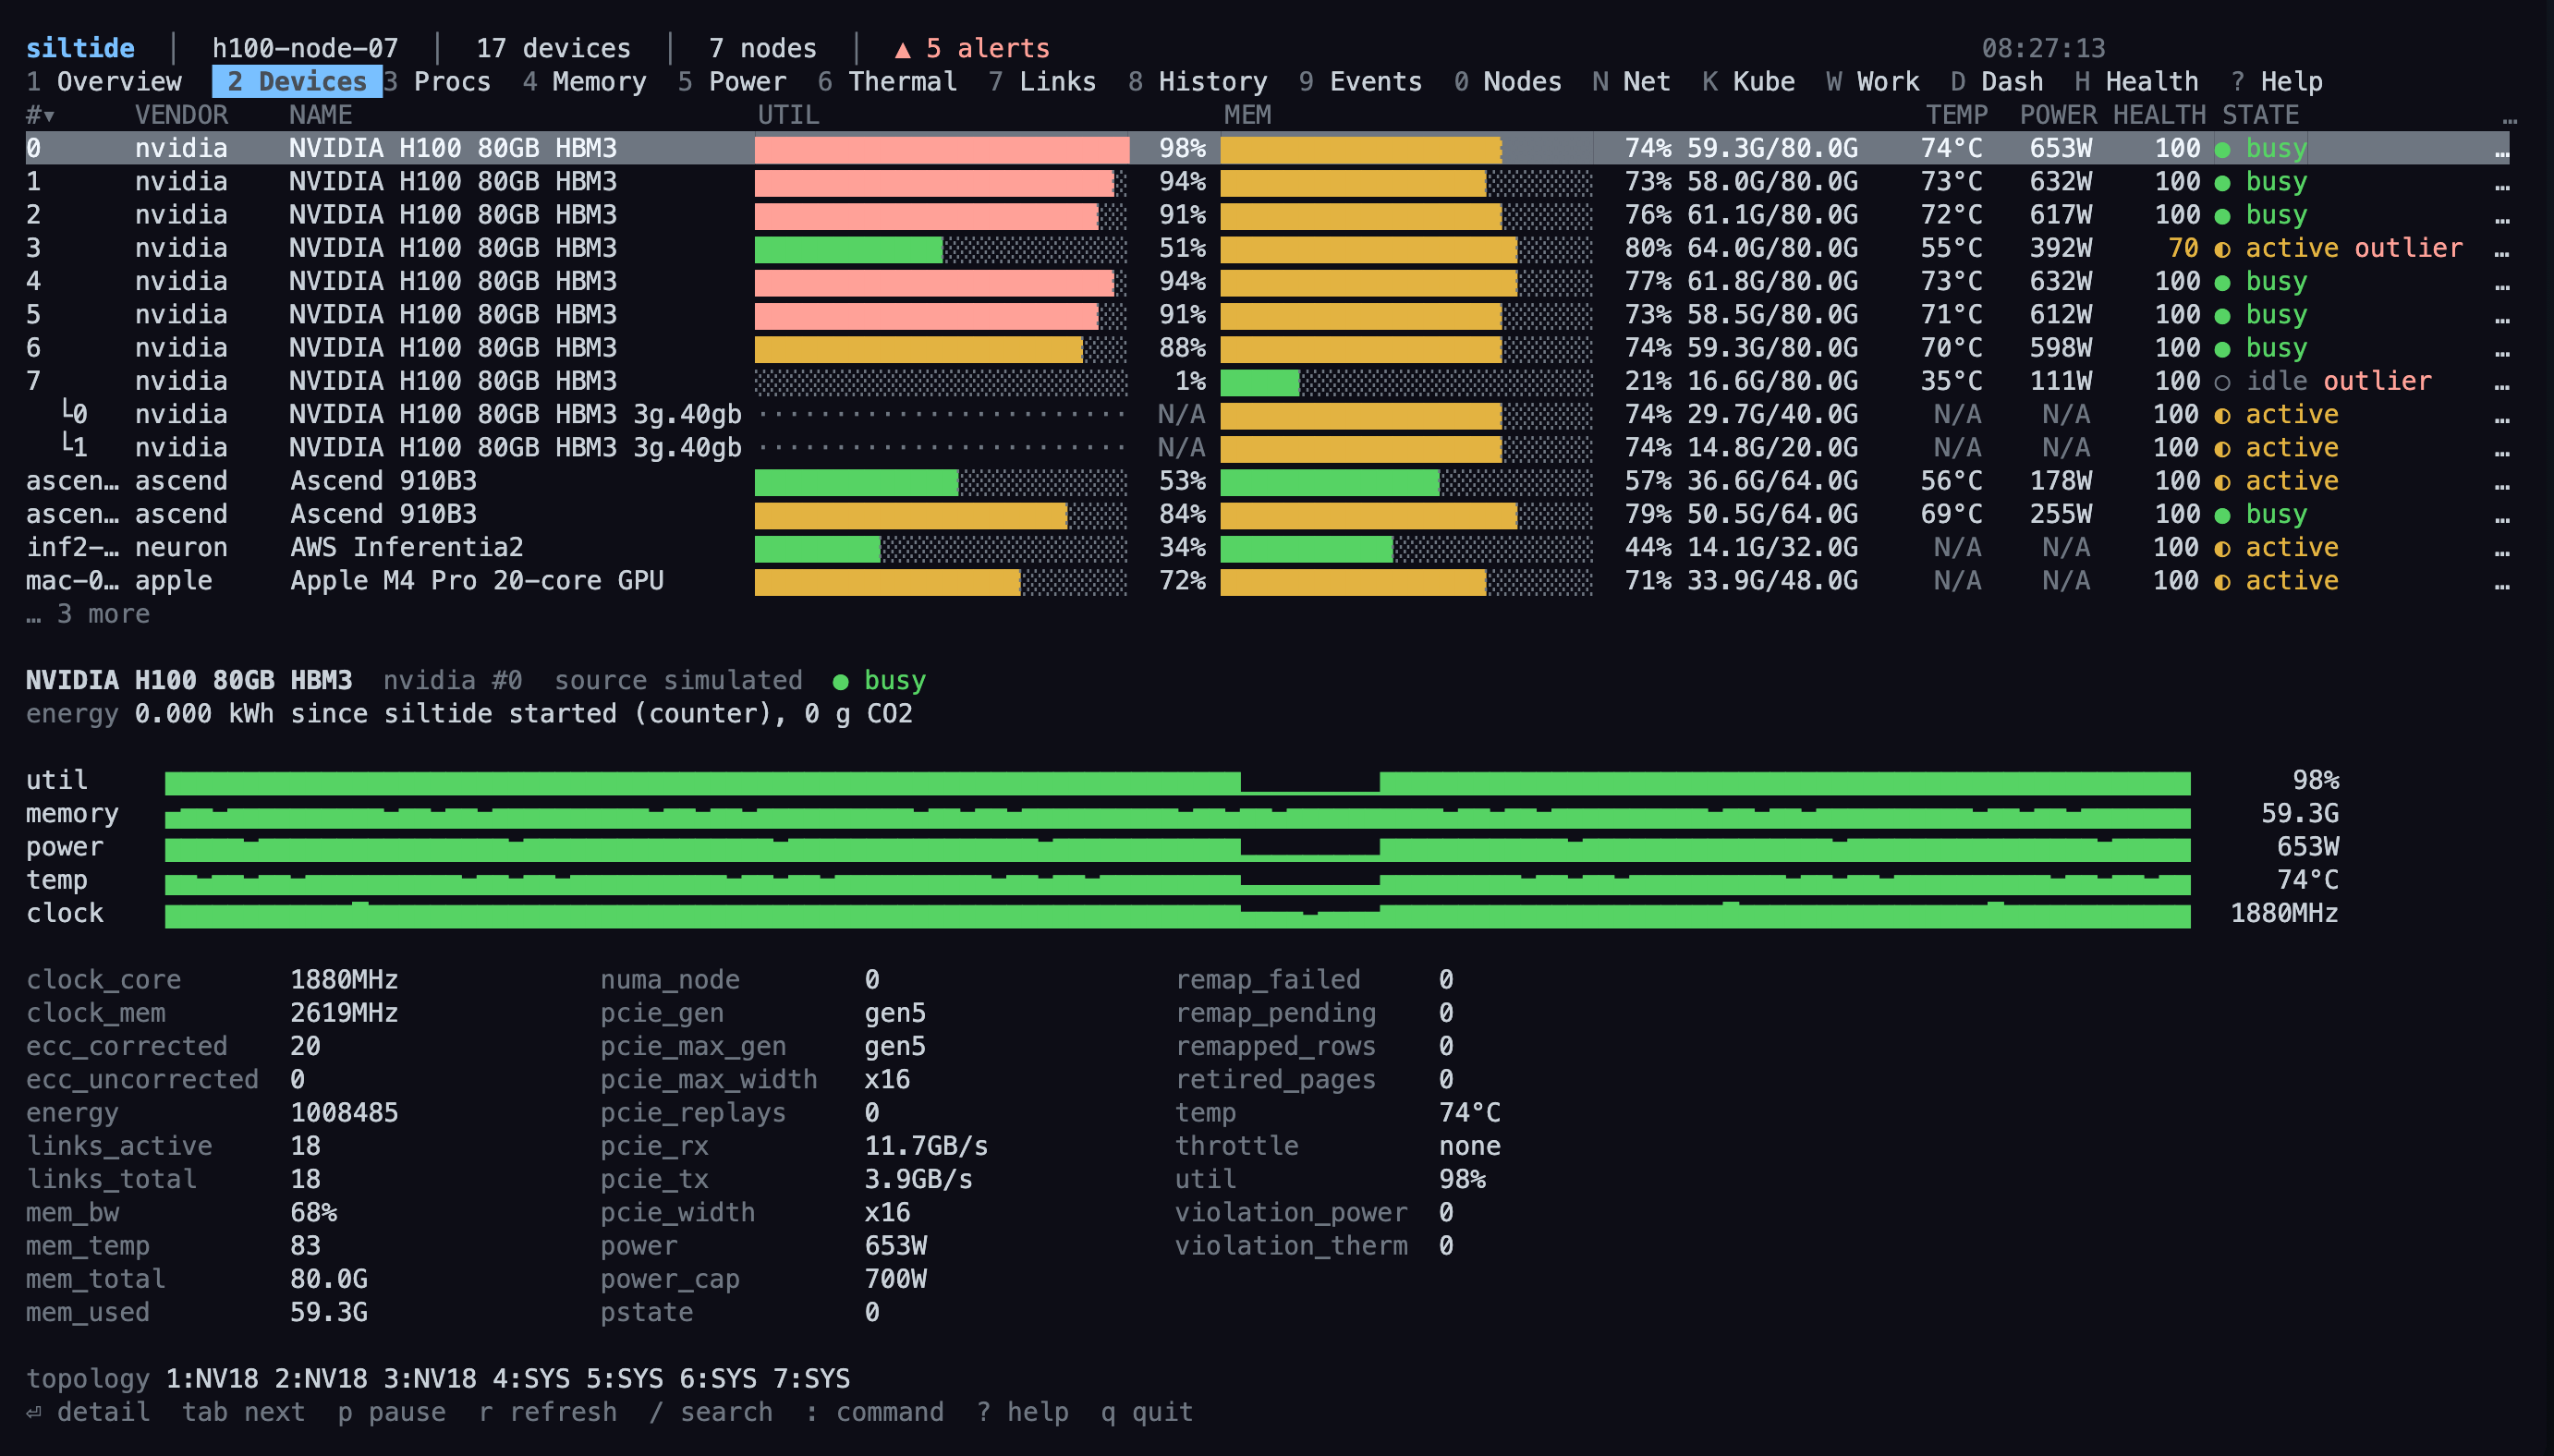Click the UTIL bar for device 3
Screen dimensions: 2554x1456
(x=940, y=250)
